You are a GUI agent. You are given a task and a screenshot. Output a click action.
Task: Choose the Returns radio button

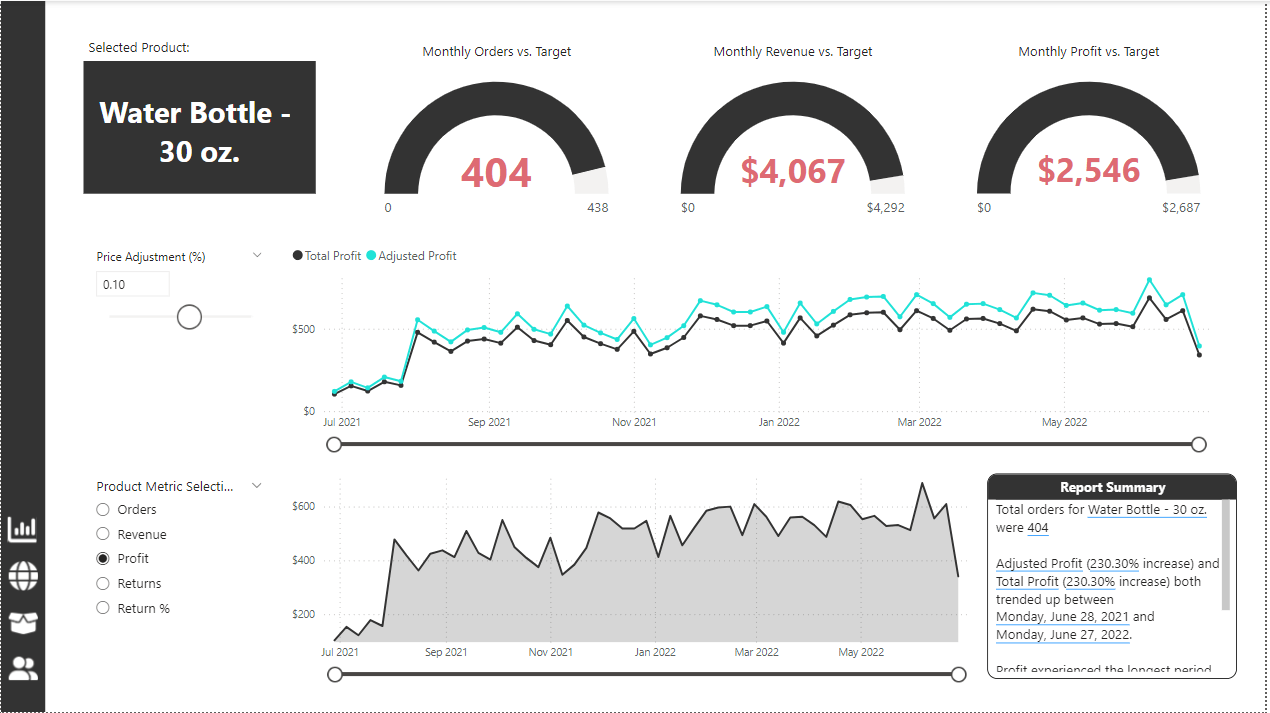pos(103,583)
